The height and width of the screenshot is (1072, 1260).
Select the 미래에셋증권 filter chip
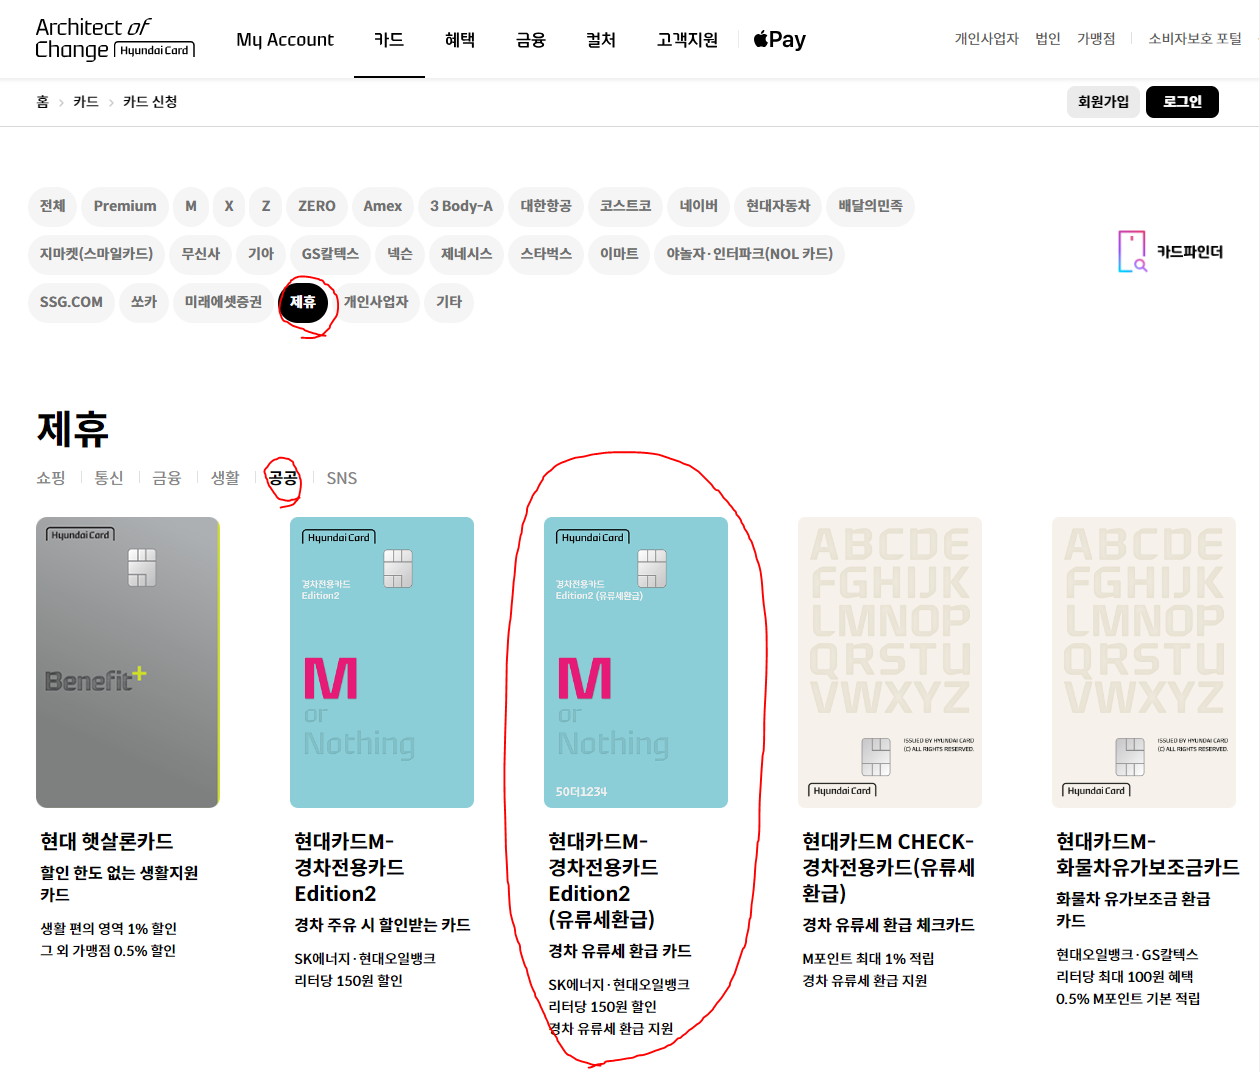223,302
